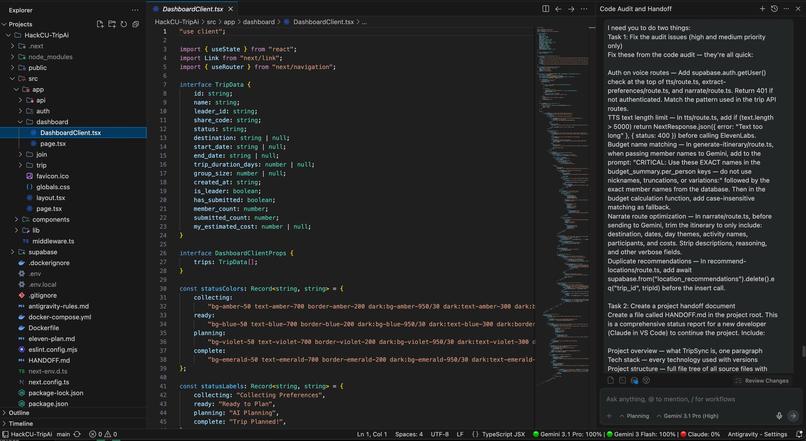Go back with the editor left arrow
This screenshot has width=806, height=441.
(x=558, y=9)
